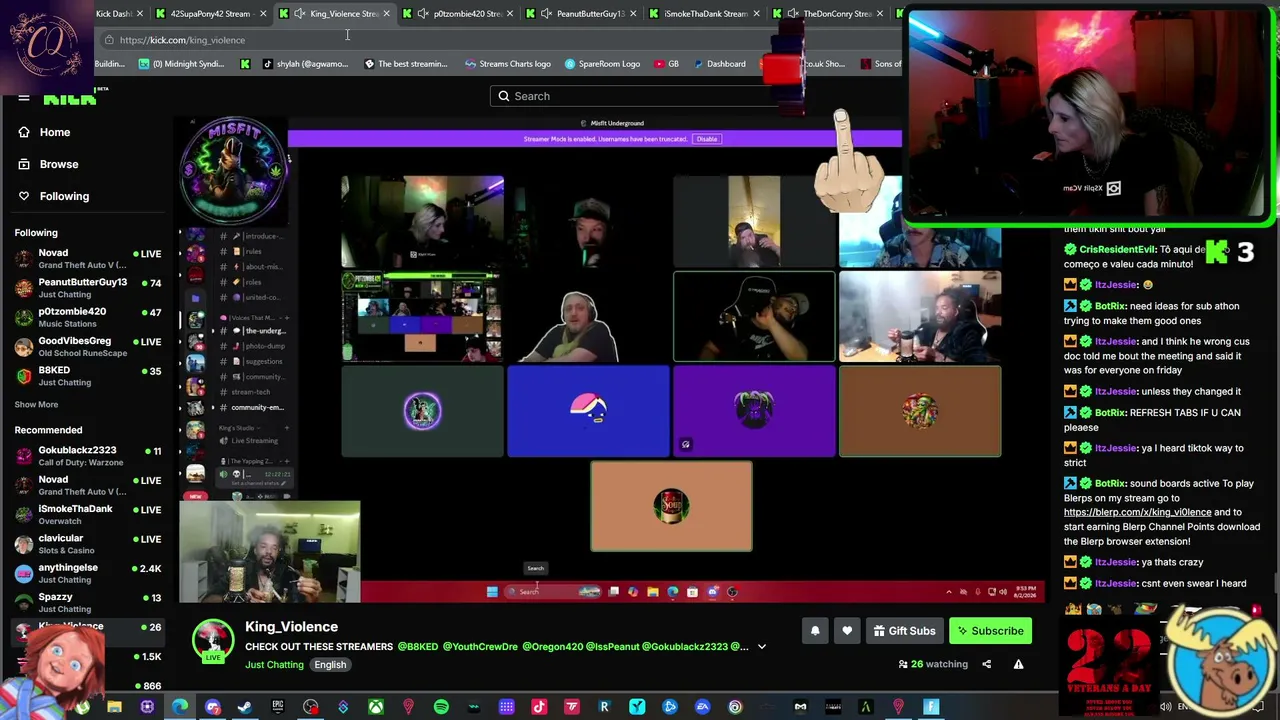The image size is (1280, 720).
Task: Open Gokublackz2323 in Recommended list
Action: (x=88, y=456)
